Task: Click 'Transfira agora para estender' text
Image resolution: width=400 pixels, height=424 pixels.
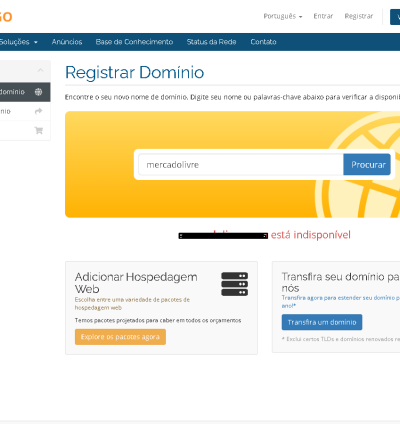Action: [341, 301]
